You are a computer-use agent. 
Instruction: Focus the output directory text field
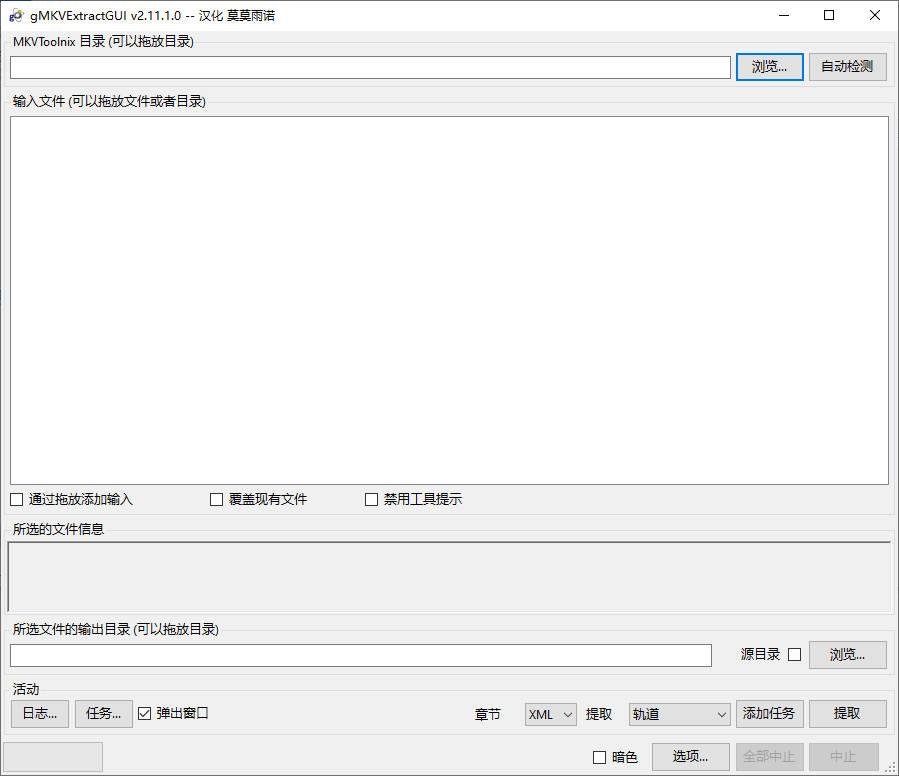click(361, 655)
